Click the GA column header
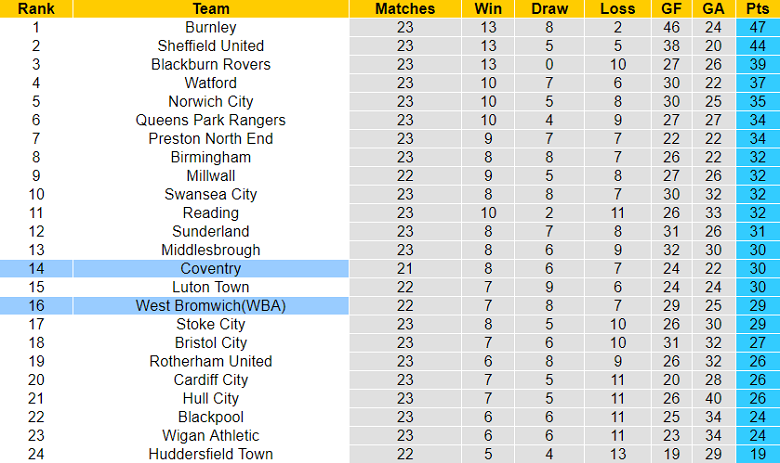This screenshot has width=780, height=463. [713, 8]
